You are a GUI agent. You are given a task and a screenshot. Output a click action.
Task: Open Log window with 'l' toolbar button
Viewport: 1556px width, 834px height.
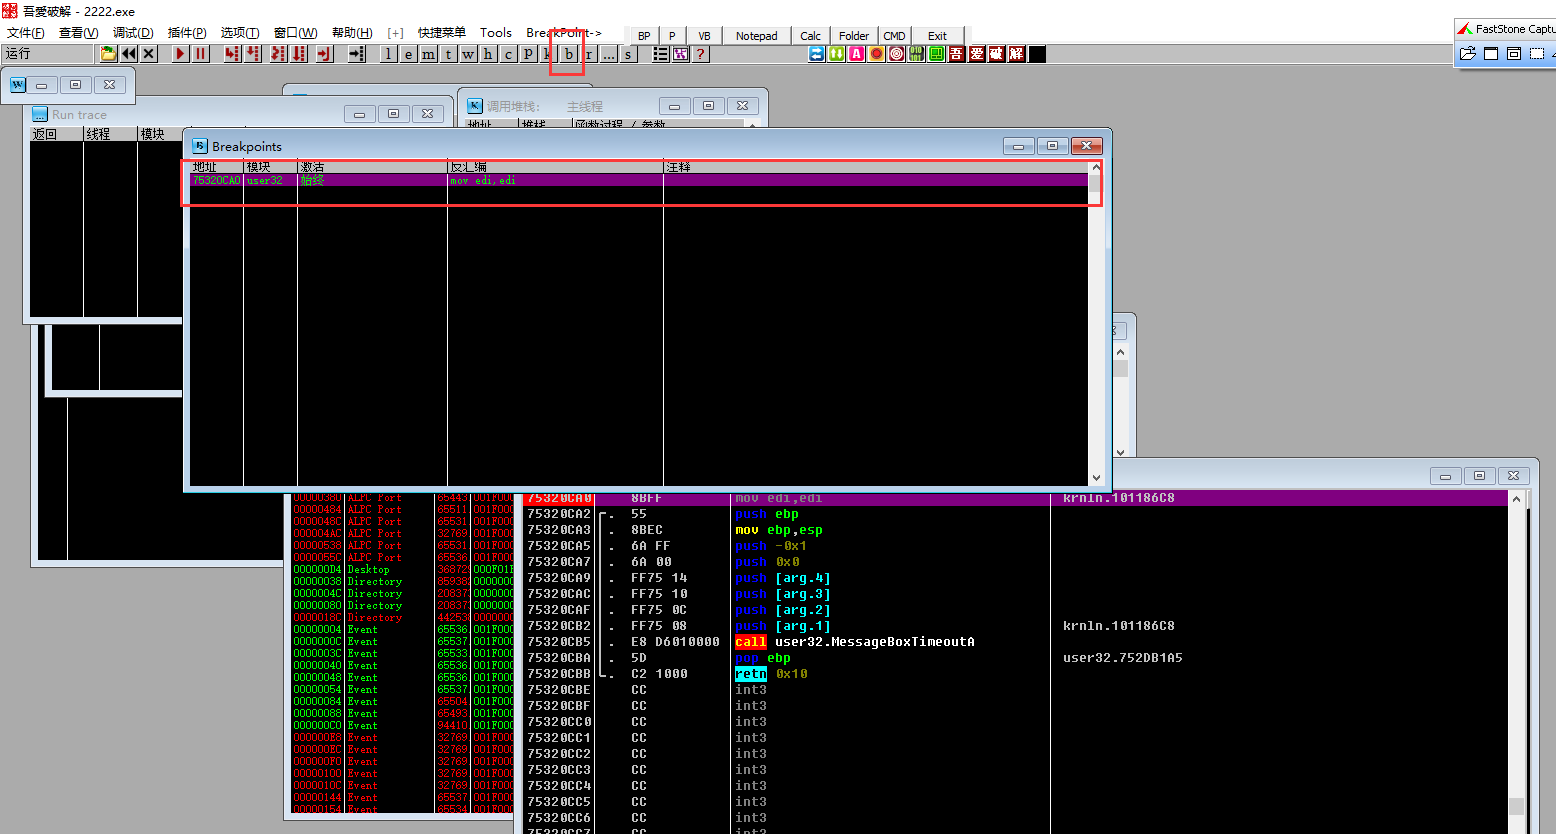coord(388,54)
